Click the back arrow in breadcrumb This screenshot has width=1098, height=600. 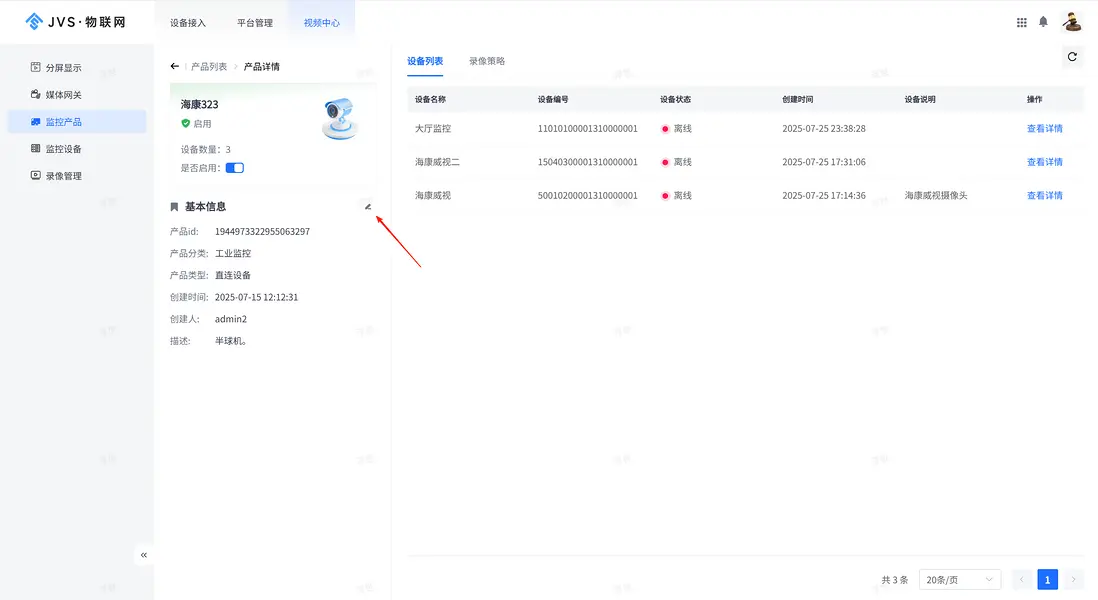[174, 67]
